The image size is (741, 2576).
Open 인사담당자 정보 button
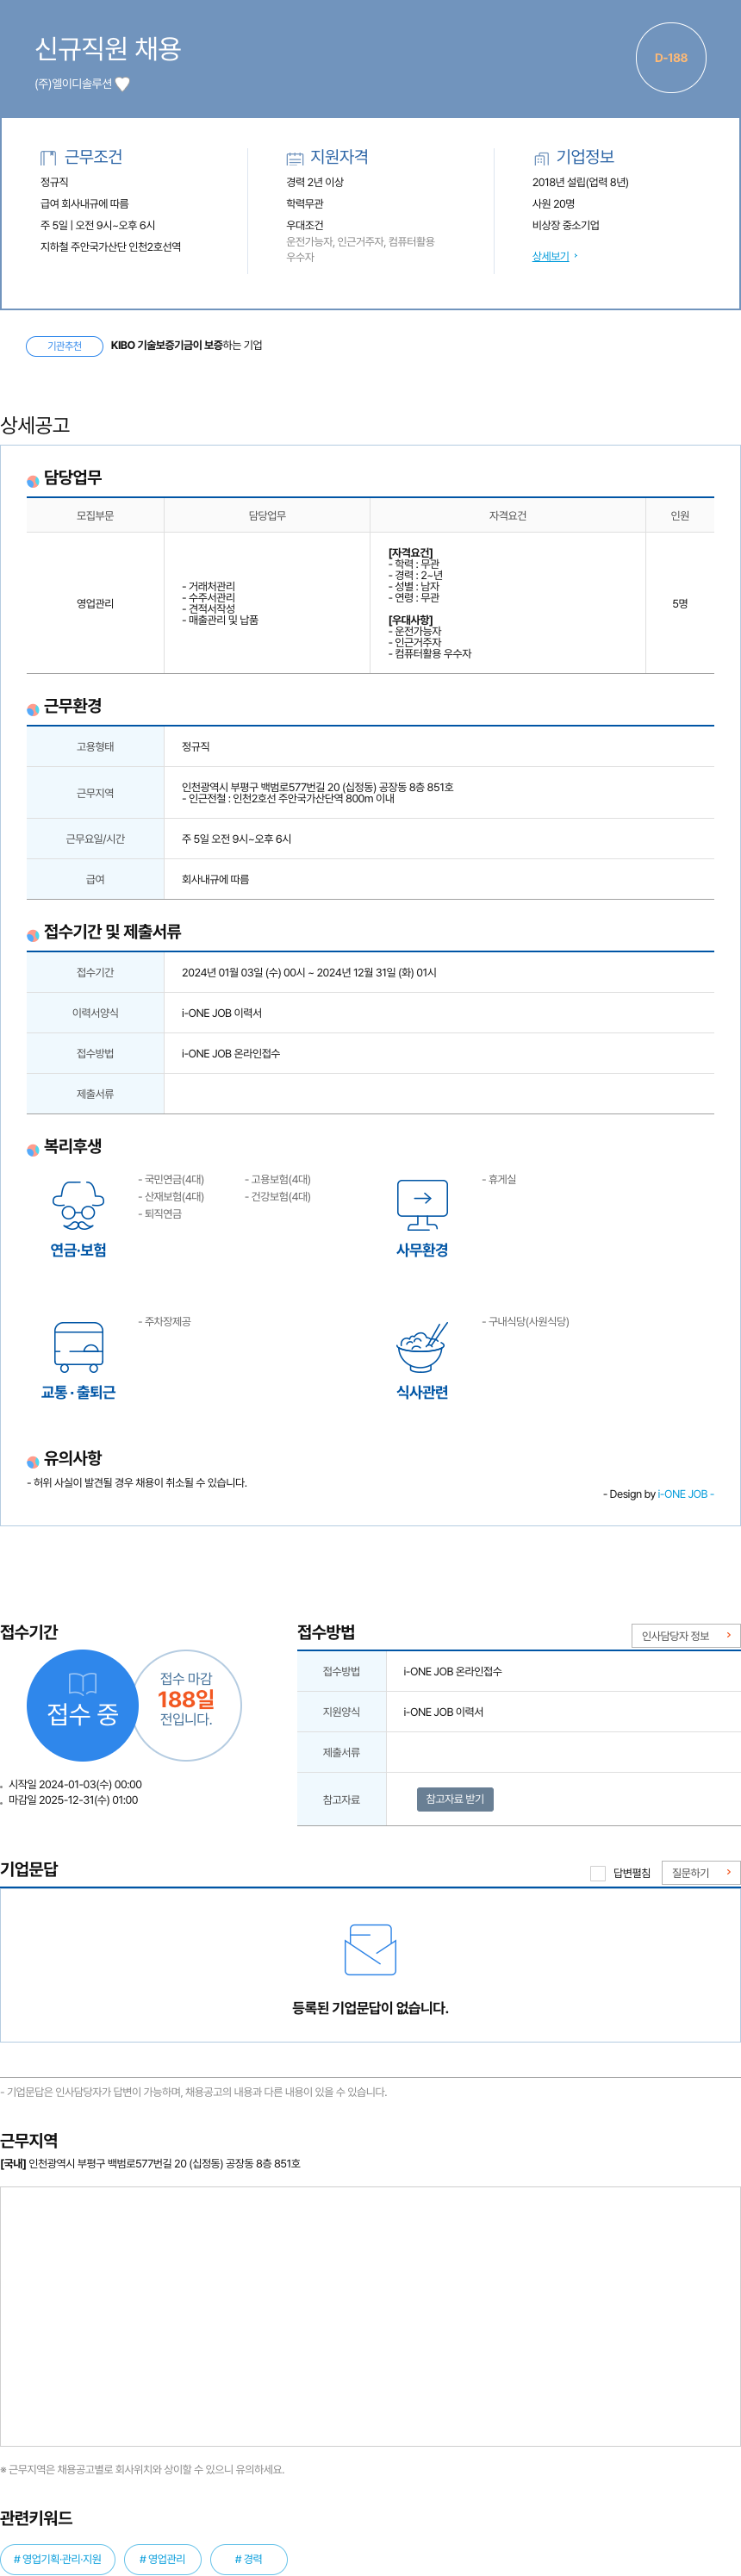coord(685,1635)
